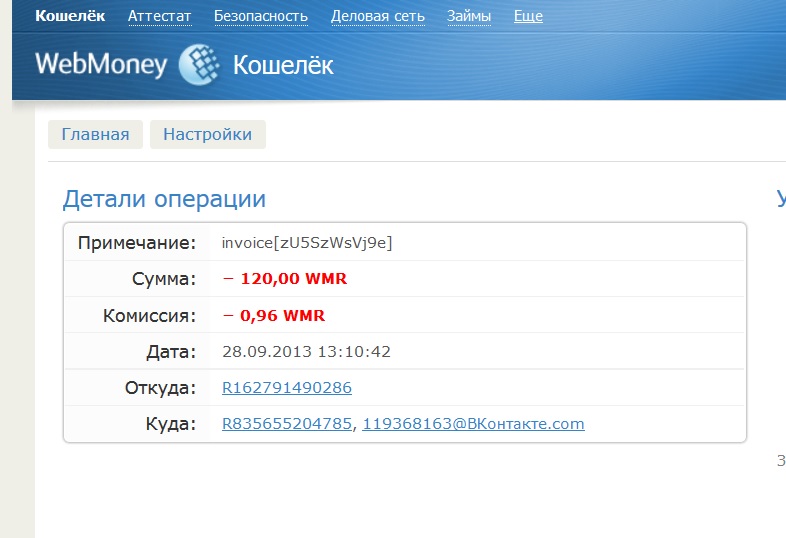Open the Аттестат menu item
Viewport: 786px width, 538px height.
pos(159,17)
